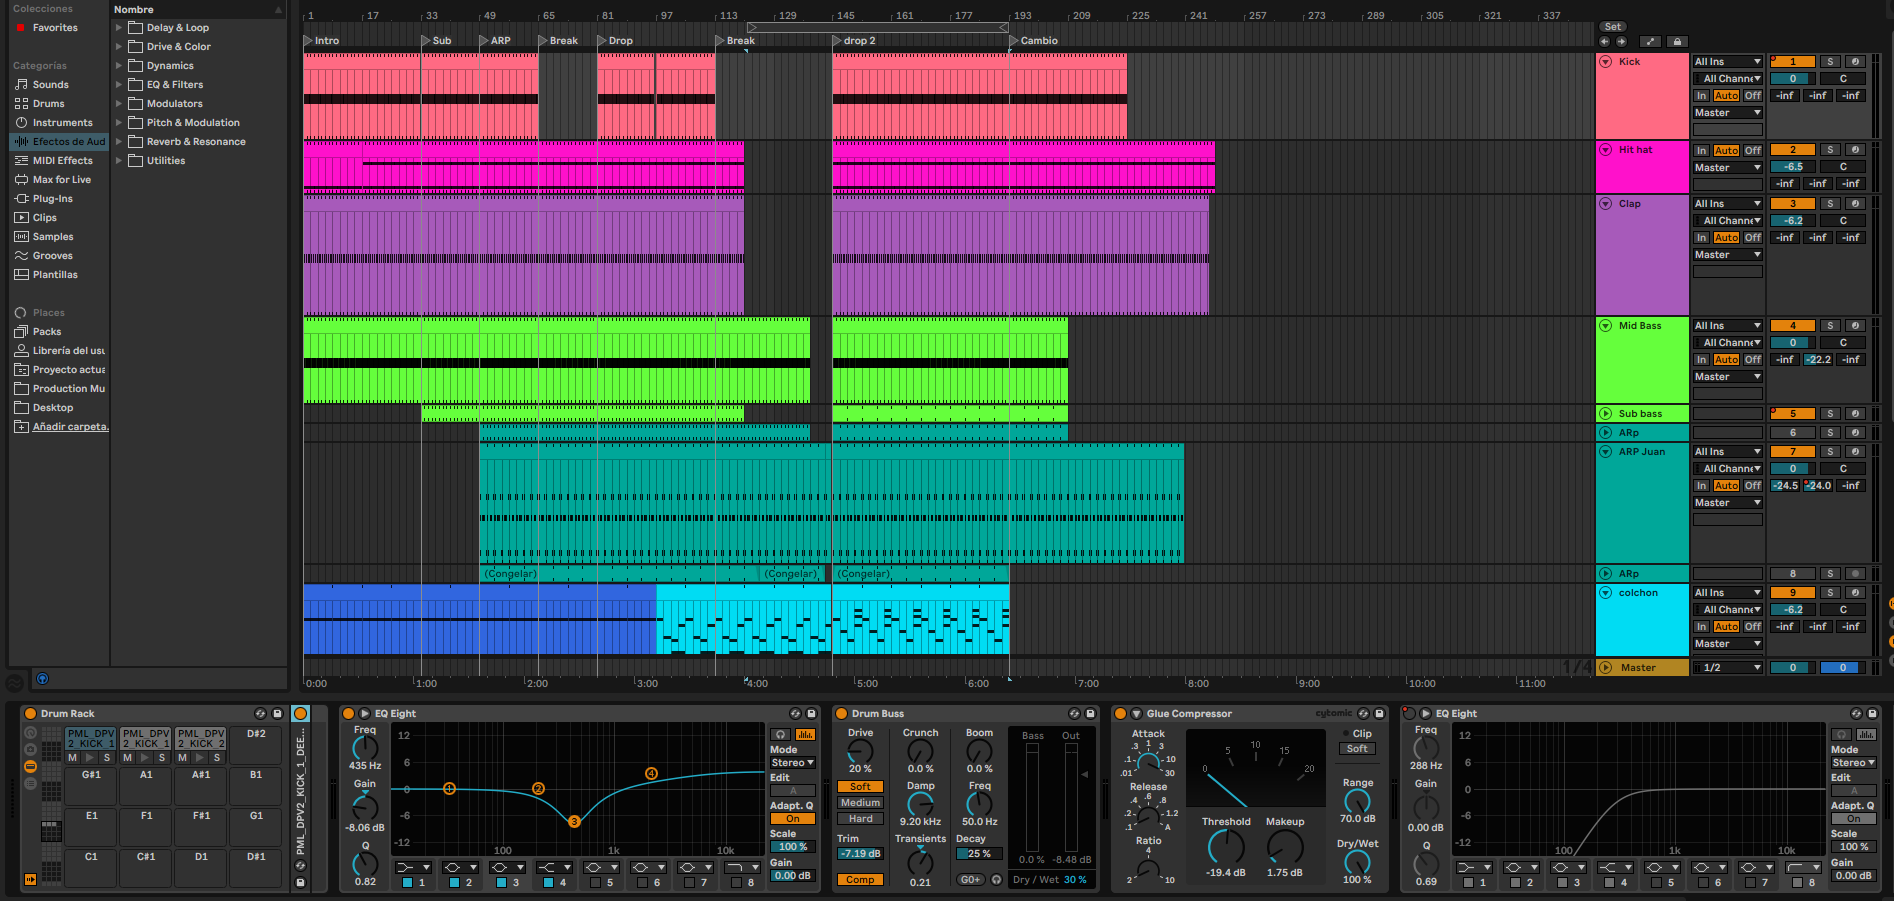Click the Glue Compressor device activator

(x=1120, y=713)
